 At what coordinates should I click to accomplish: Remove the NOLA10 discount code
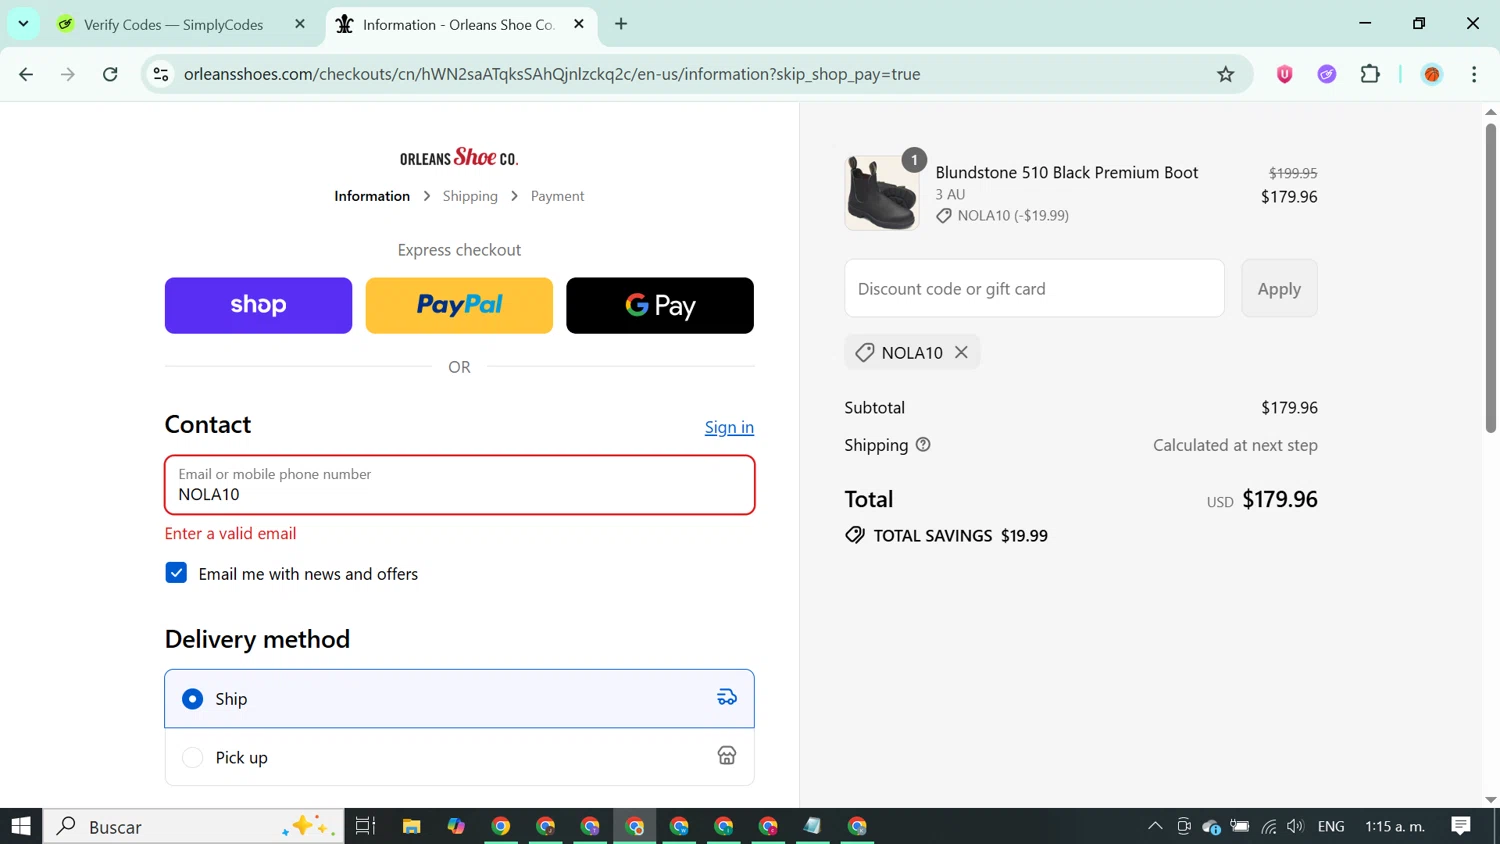pyautogui.click(x=961, y=352)
